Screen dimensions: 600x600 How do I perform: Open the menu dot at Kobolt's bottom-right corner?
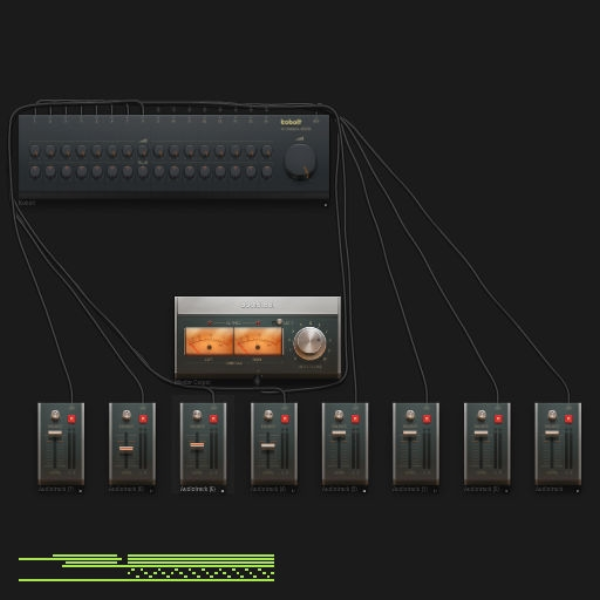[x=326, y=205]
